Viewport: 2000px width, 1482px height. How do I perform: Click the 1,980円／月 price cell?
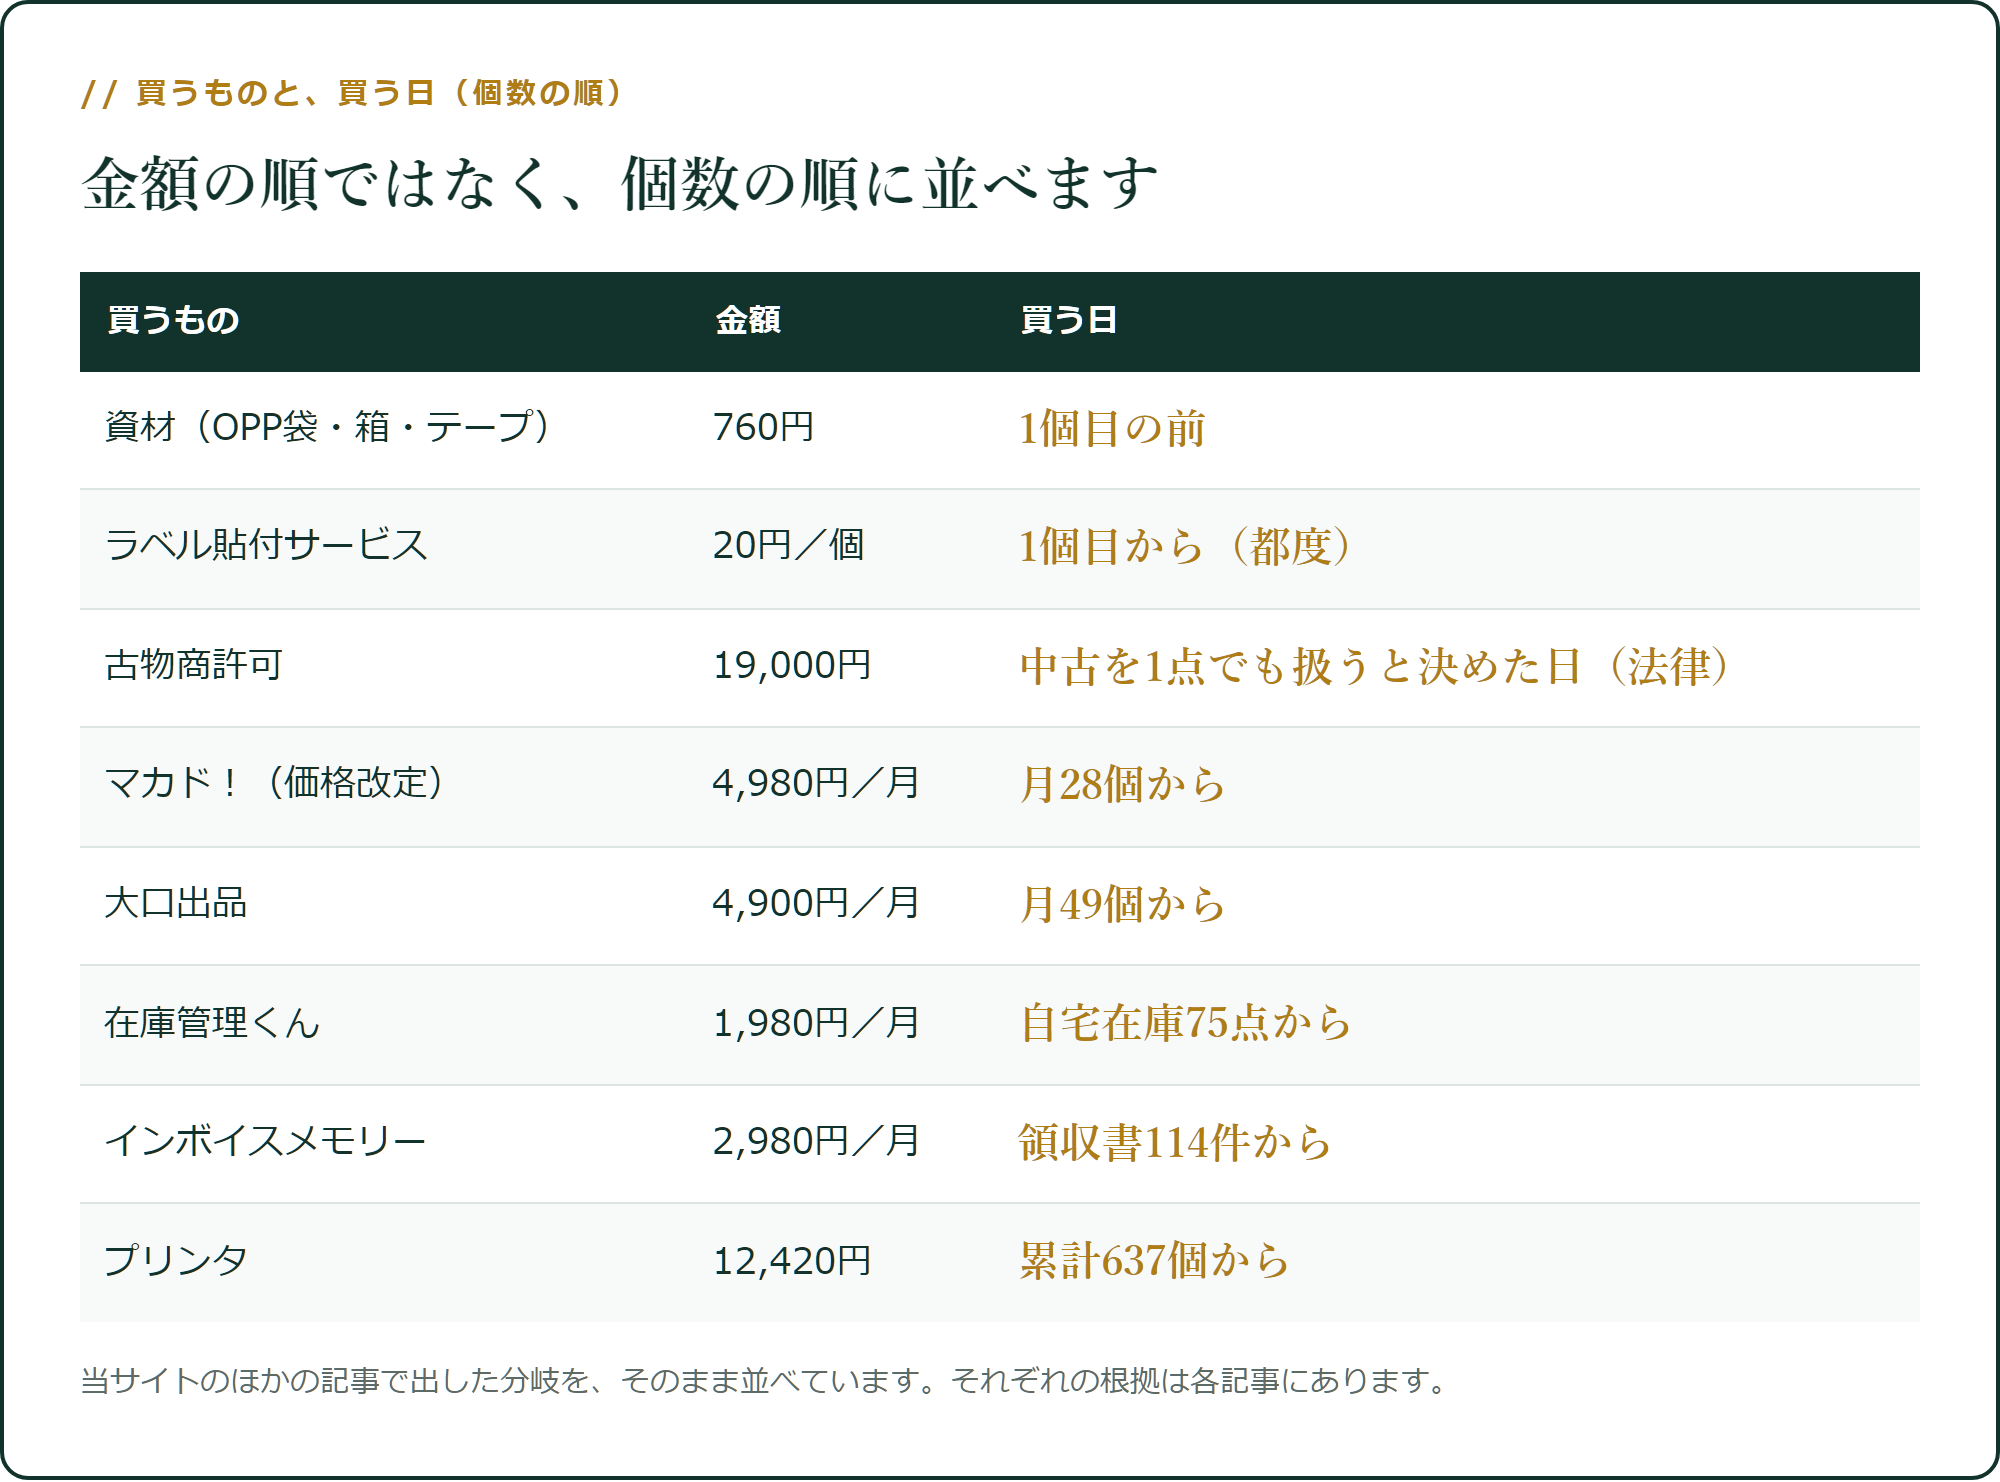pyautogui.click(x=816, y=1024)
